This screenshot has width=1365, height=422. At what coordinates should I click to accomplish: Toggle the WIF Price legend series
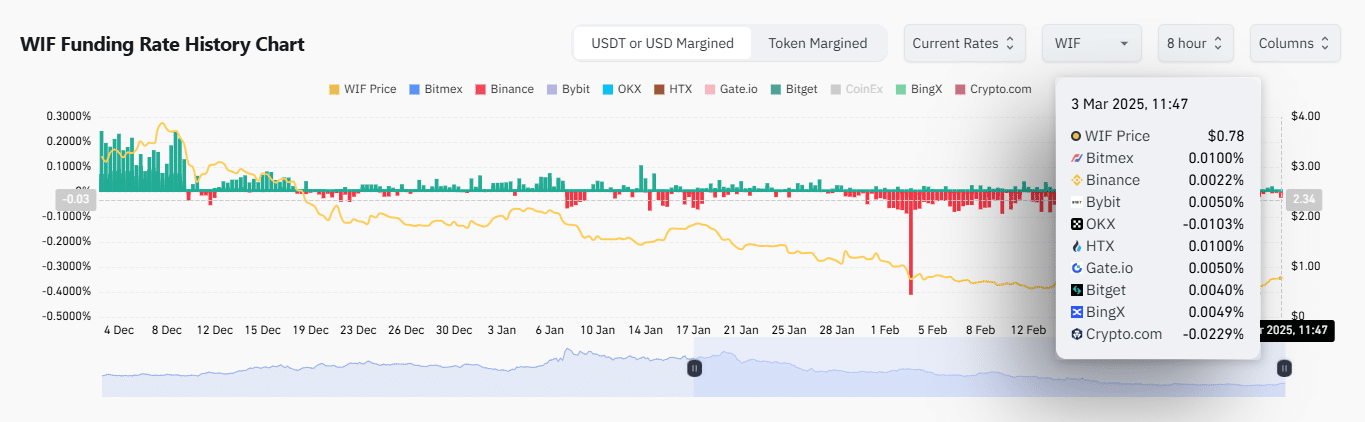pyautogui.click(x=362, y=89)
